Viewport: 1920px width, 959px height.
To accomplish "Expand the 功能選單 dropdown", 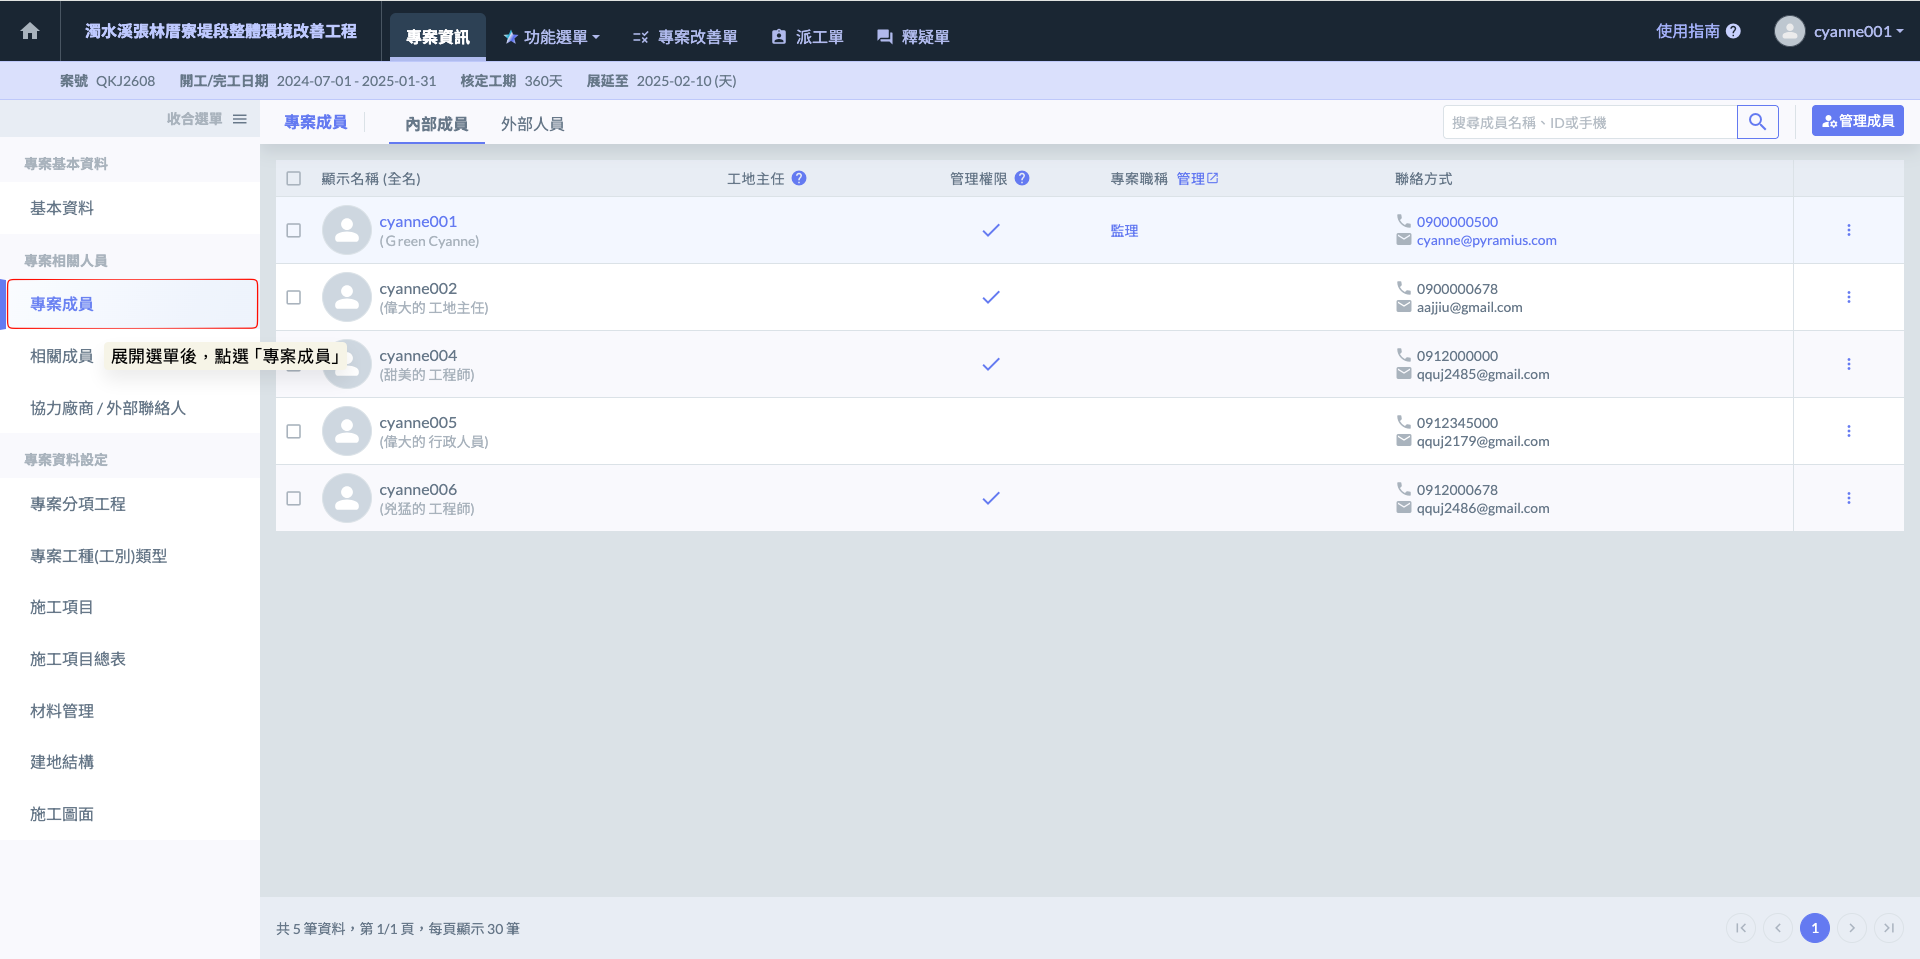I will click(552, 37).
